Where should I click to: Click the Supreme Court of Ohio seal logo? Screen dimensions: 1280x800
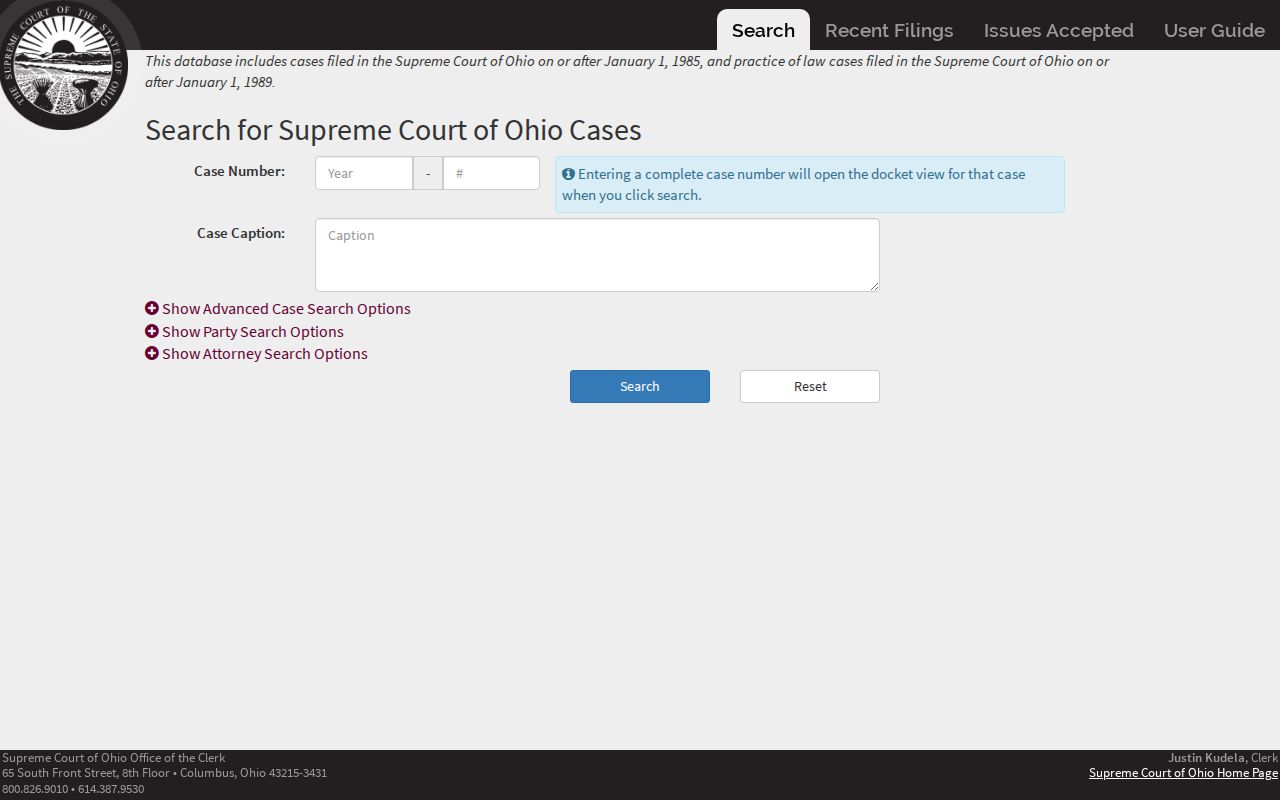click(62, 63)
